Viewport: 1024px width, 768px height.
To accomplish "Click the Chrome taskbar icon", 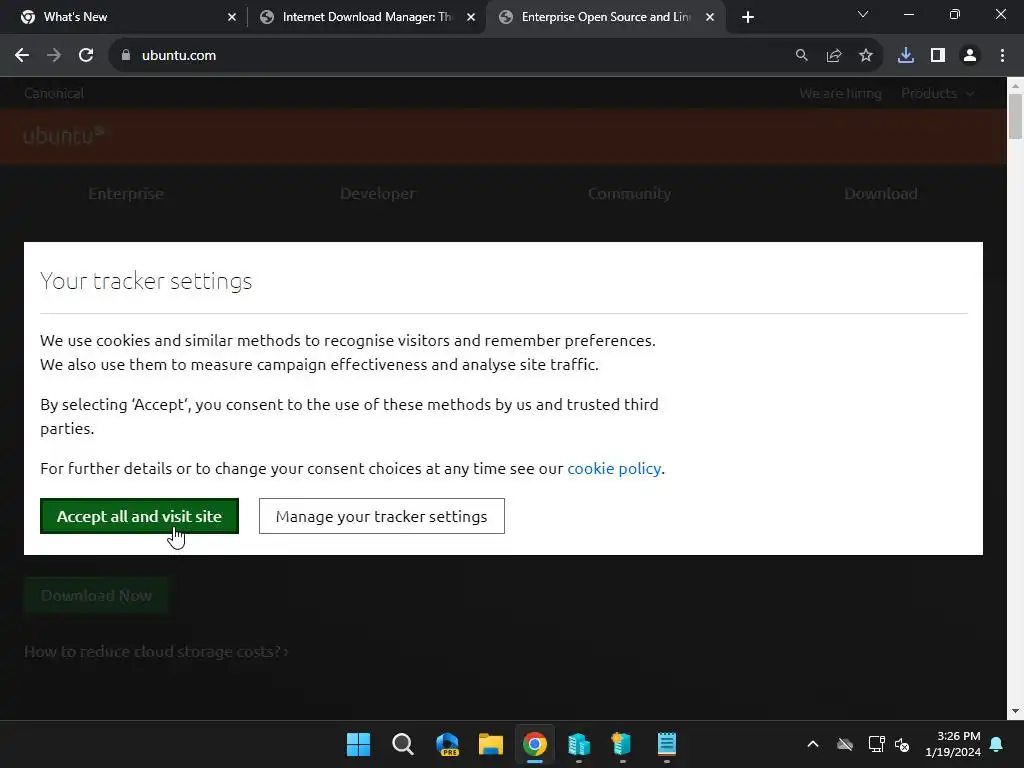I will 535,744.
